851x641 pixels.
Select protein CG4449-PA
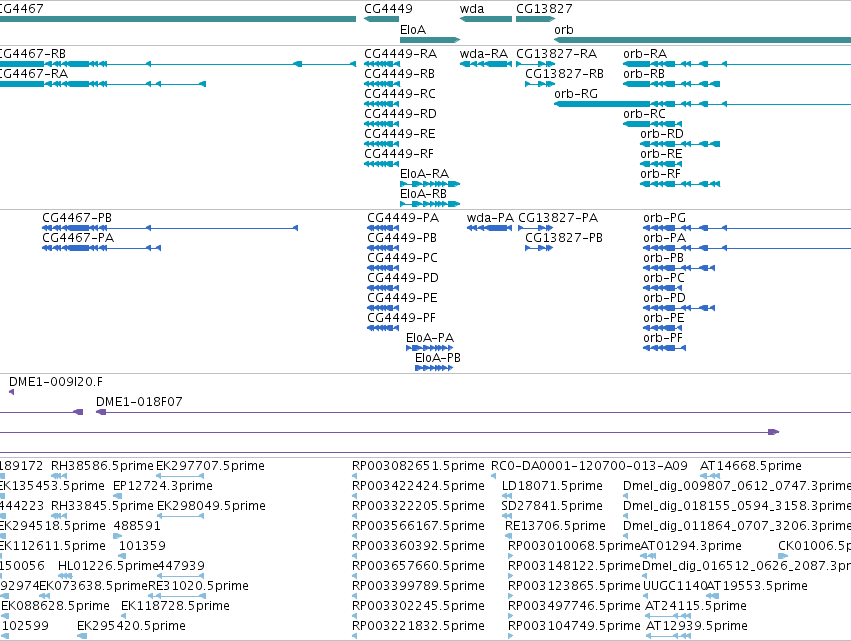tap(383, 228)
